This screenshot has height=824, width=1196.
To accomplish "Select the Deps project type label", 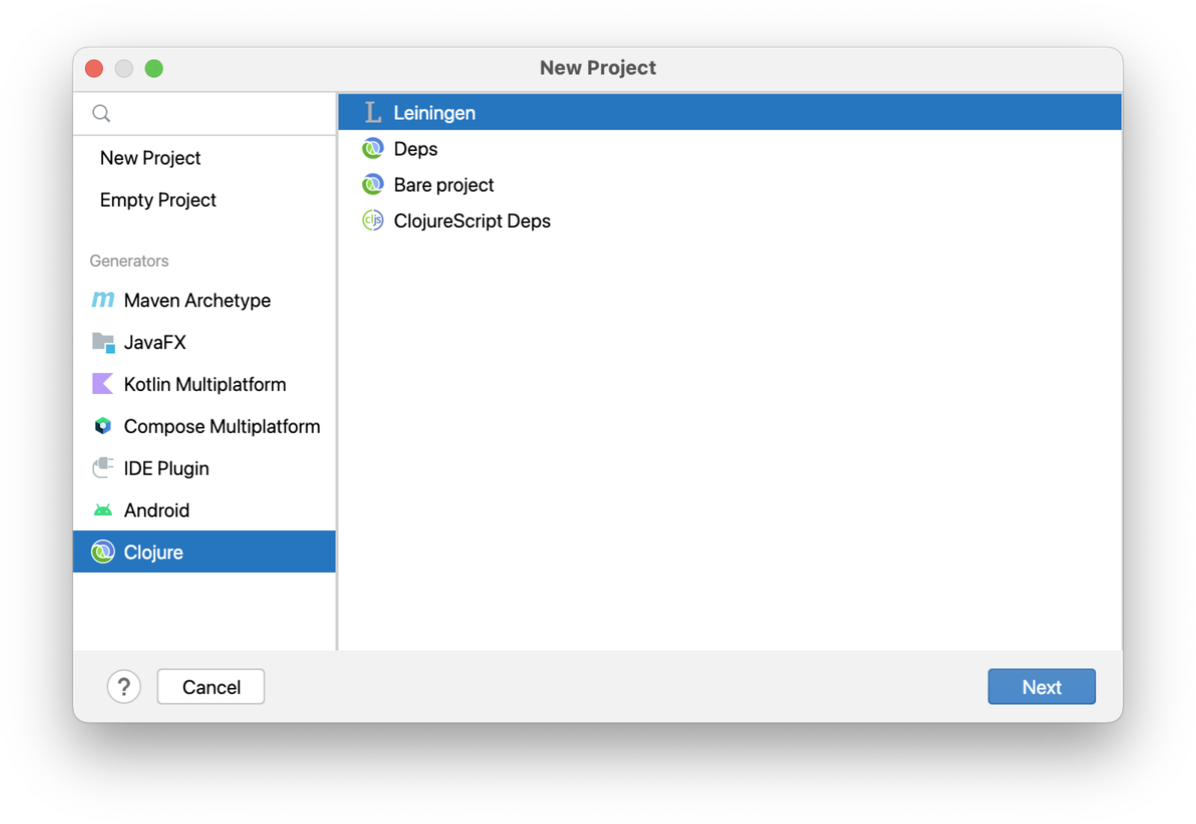I will tap(416, 149).
